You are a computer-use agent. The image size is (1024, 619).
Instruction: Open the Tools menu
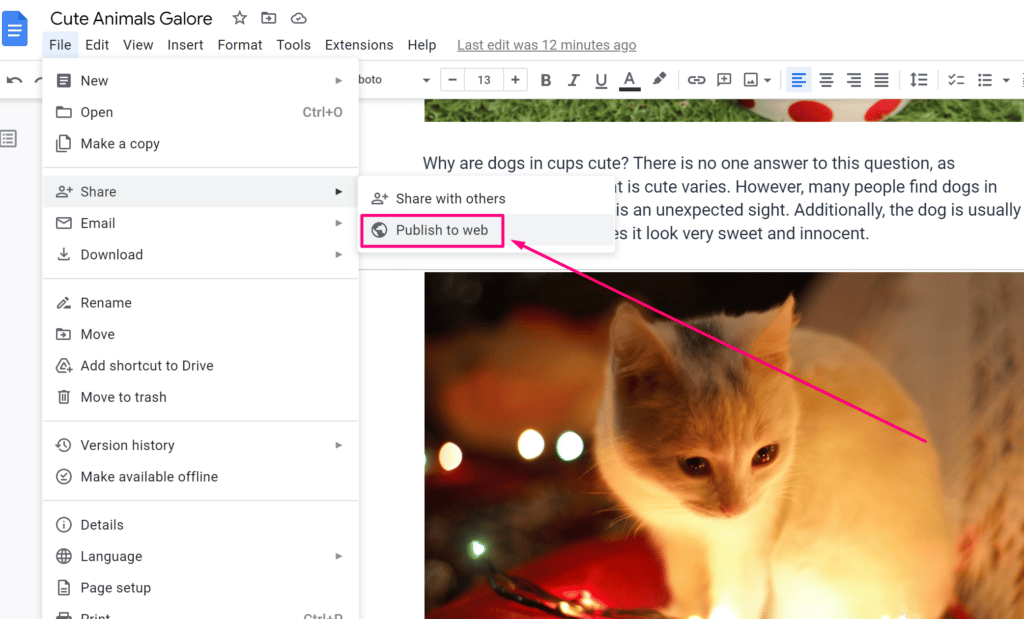coord(293,45)
